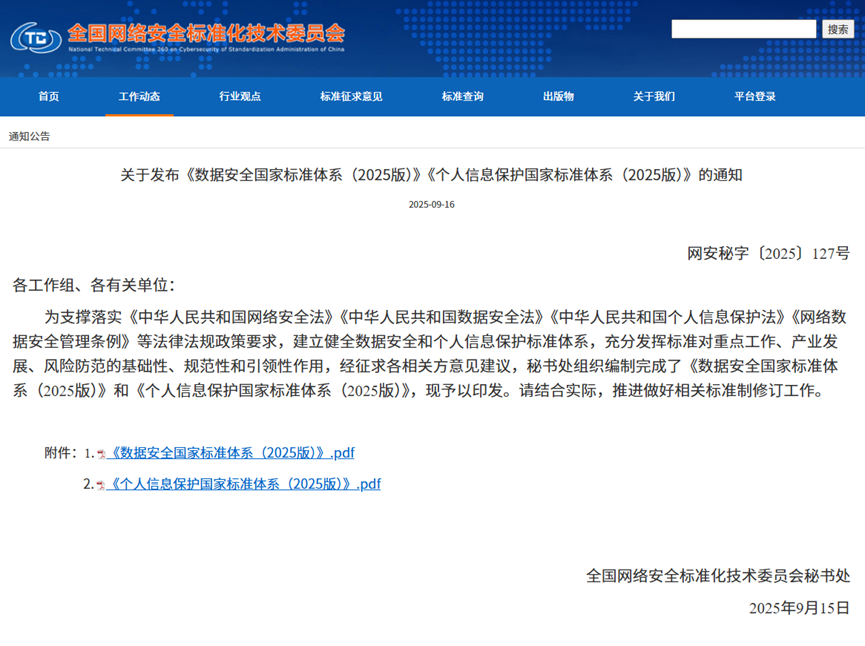Click the committee name banner text

tap(205, 30)
